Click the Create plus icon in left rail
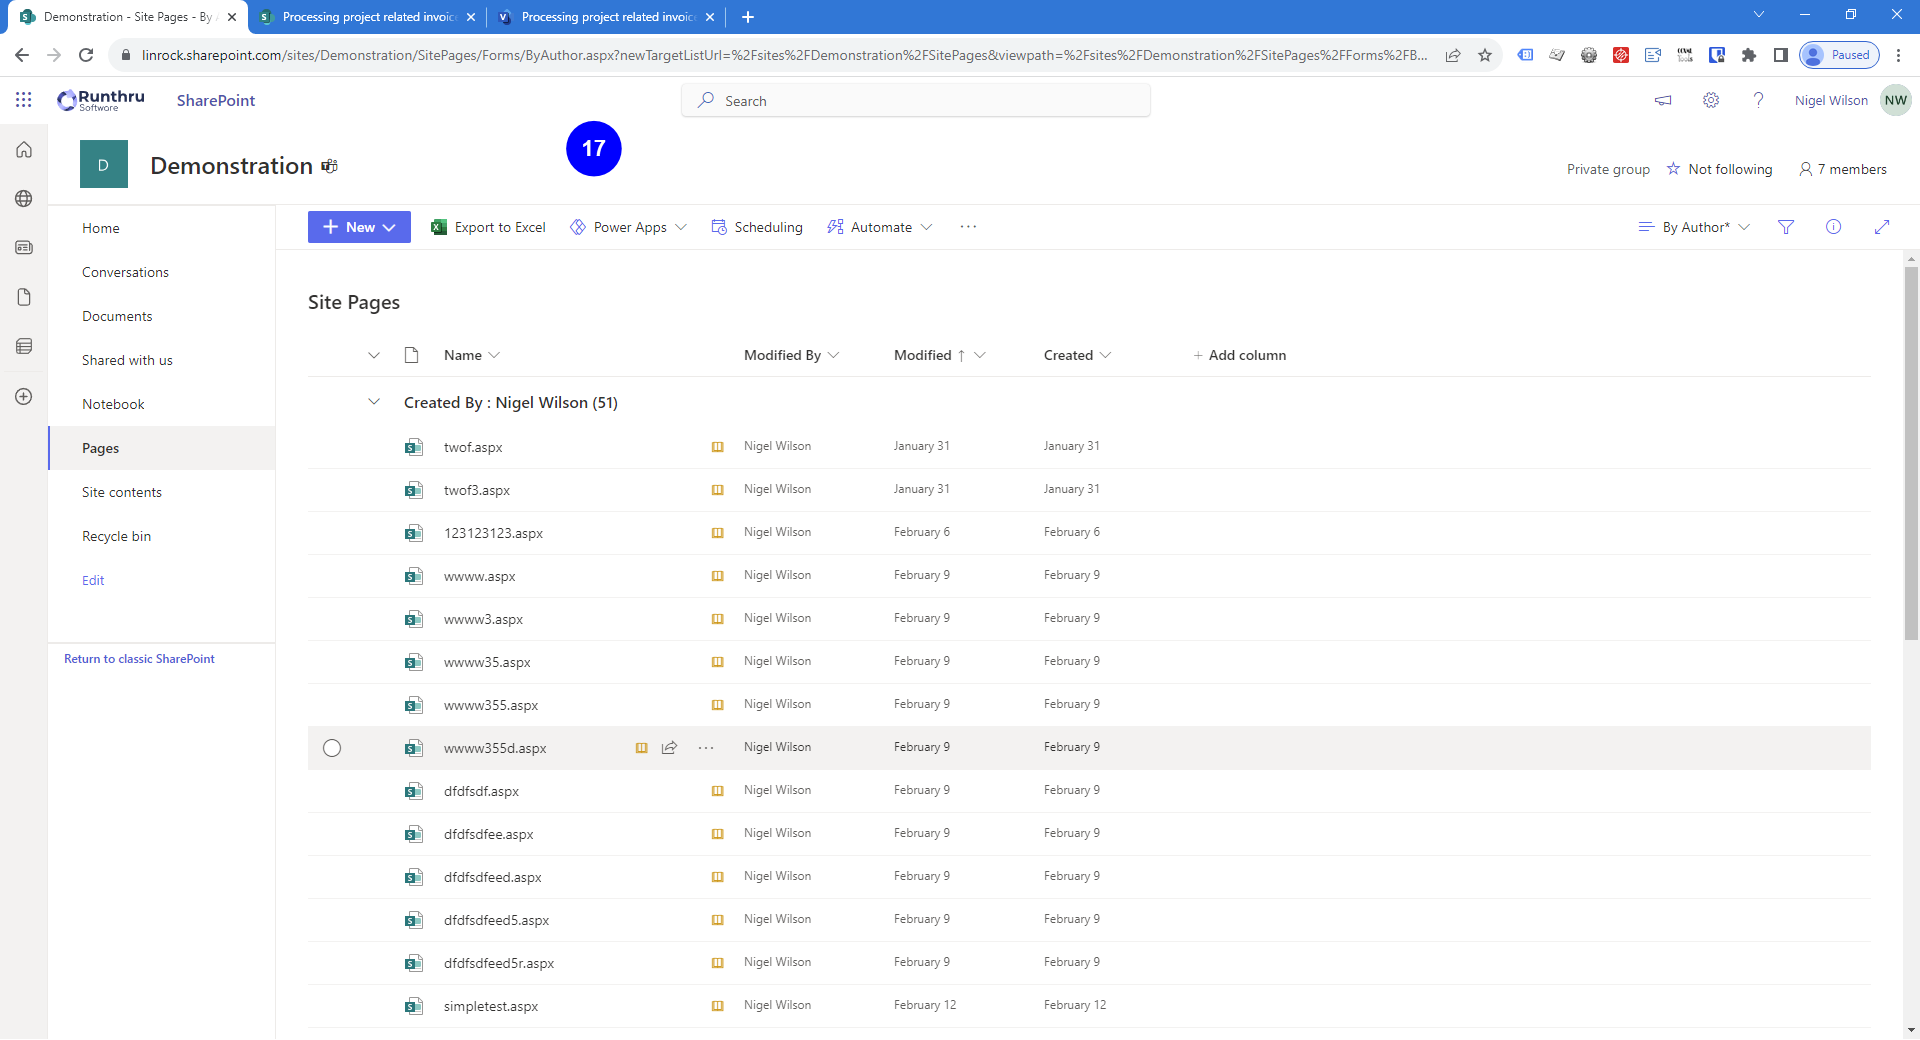1920x1040 pixels. 24,397
